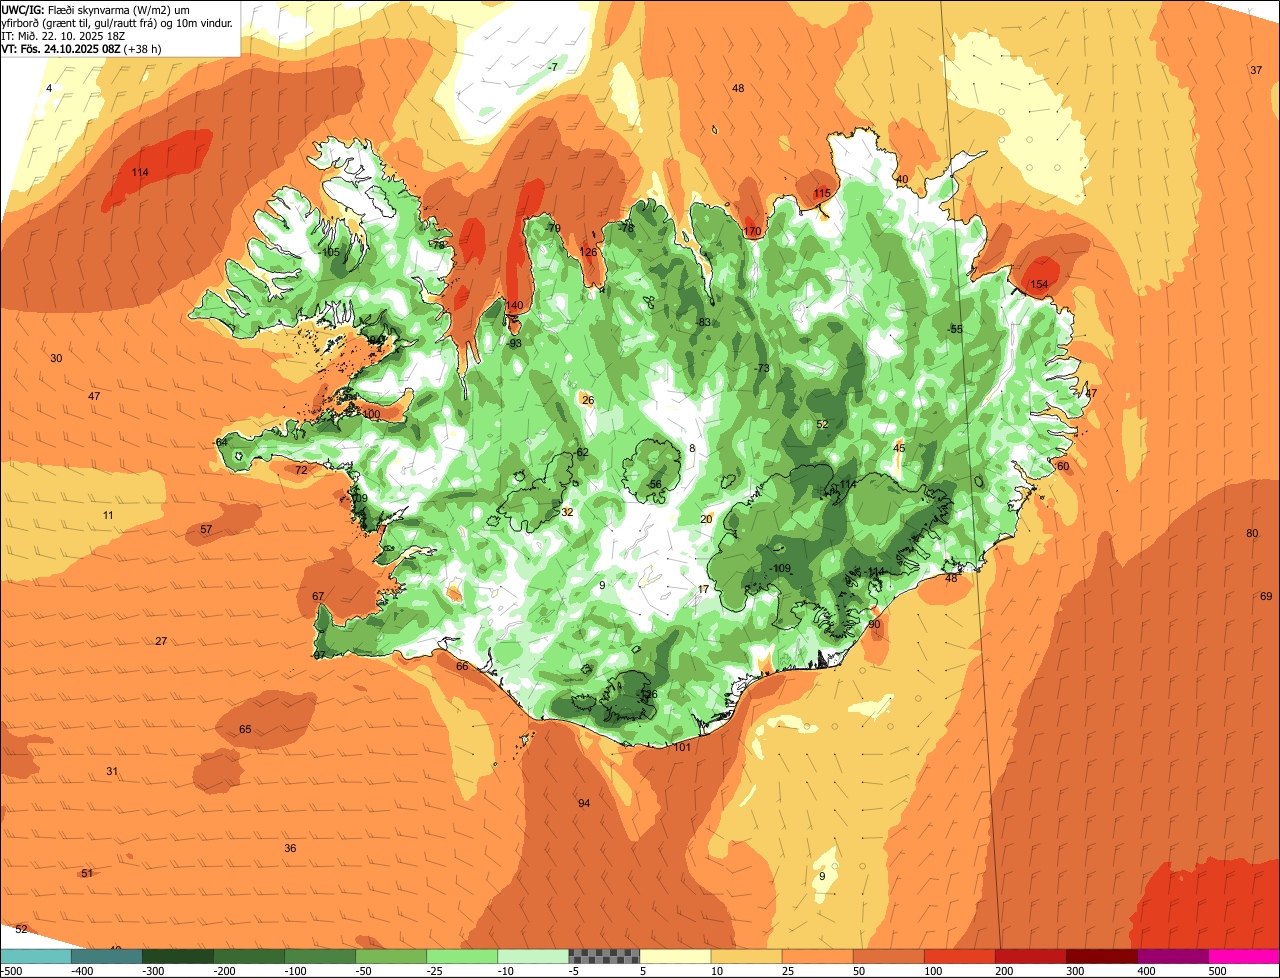Click the 57 value west of Iceland

[206, 529]
